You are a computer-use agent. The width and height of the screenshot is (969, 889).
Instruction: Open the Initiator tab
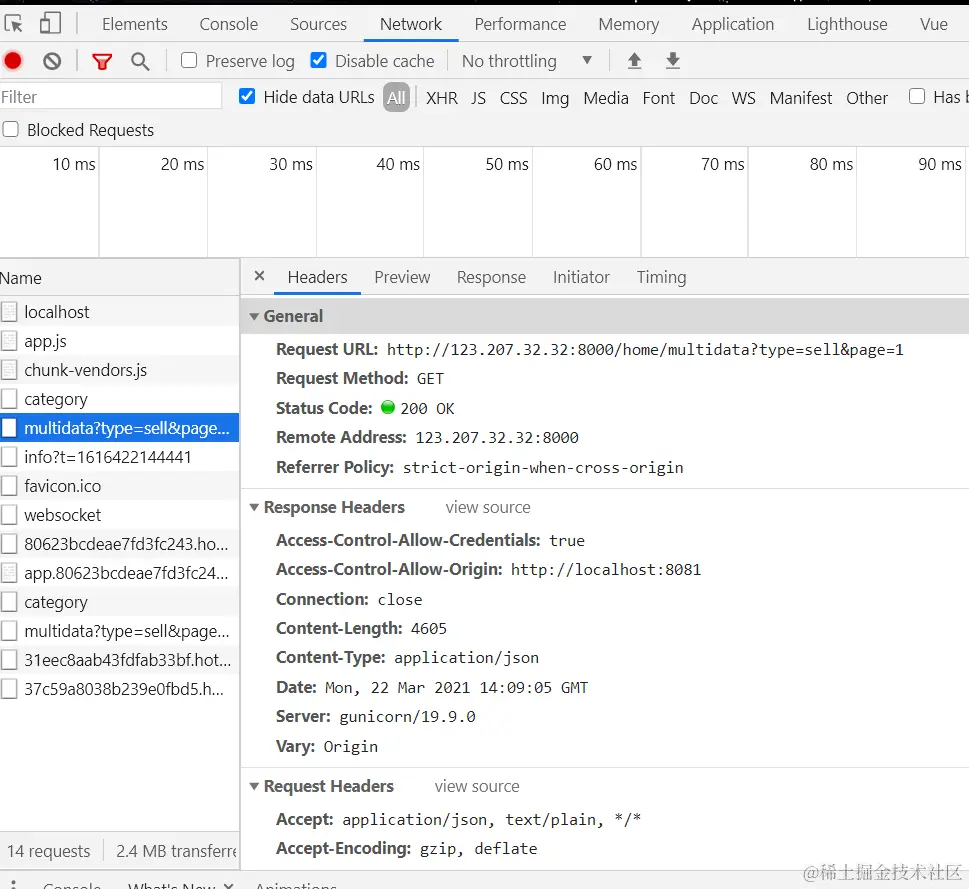pyautogui.click(x=582, y=277)
